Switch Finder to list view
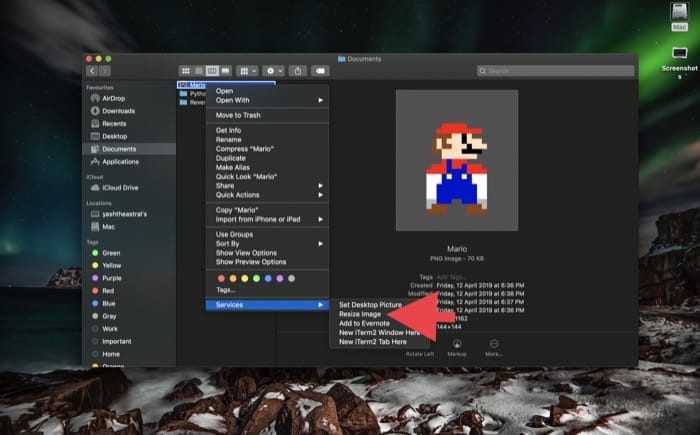Viewport: 700px width, 435px height. point(199,71)
